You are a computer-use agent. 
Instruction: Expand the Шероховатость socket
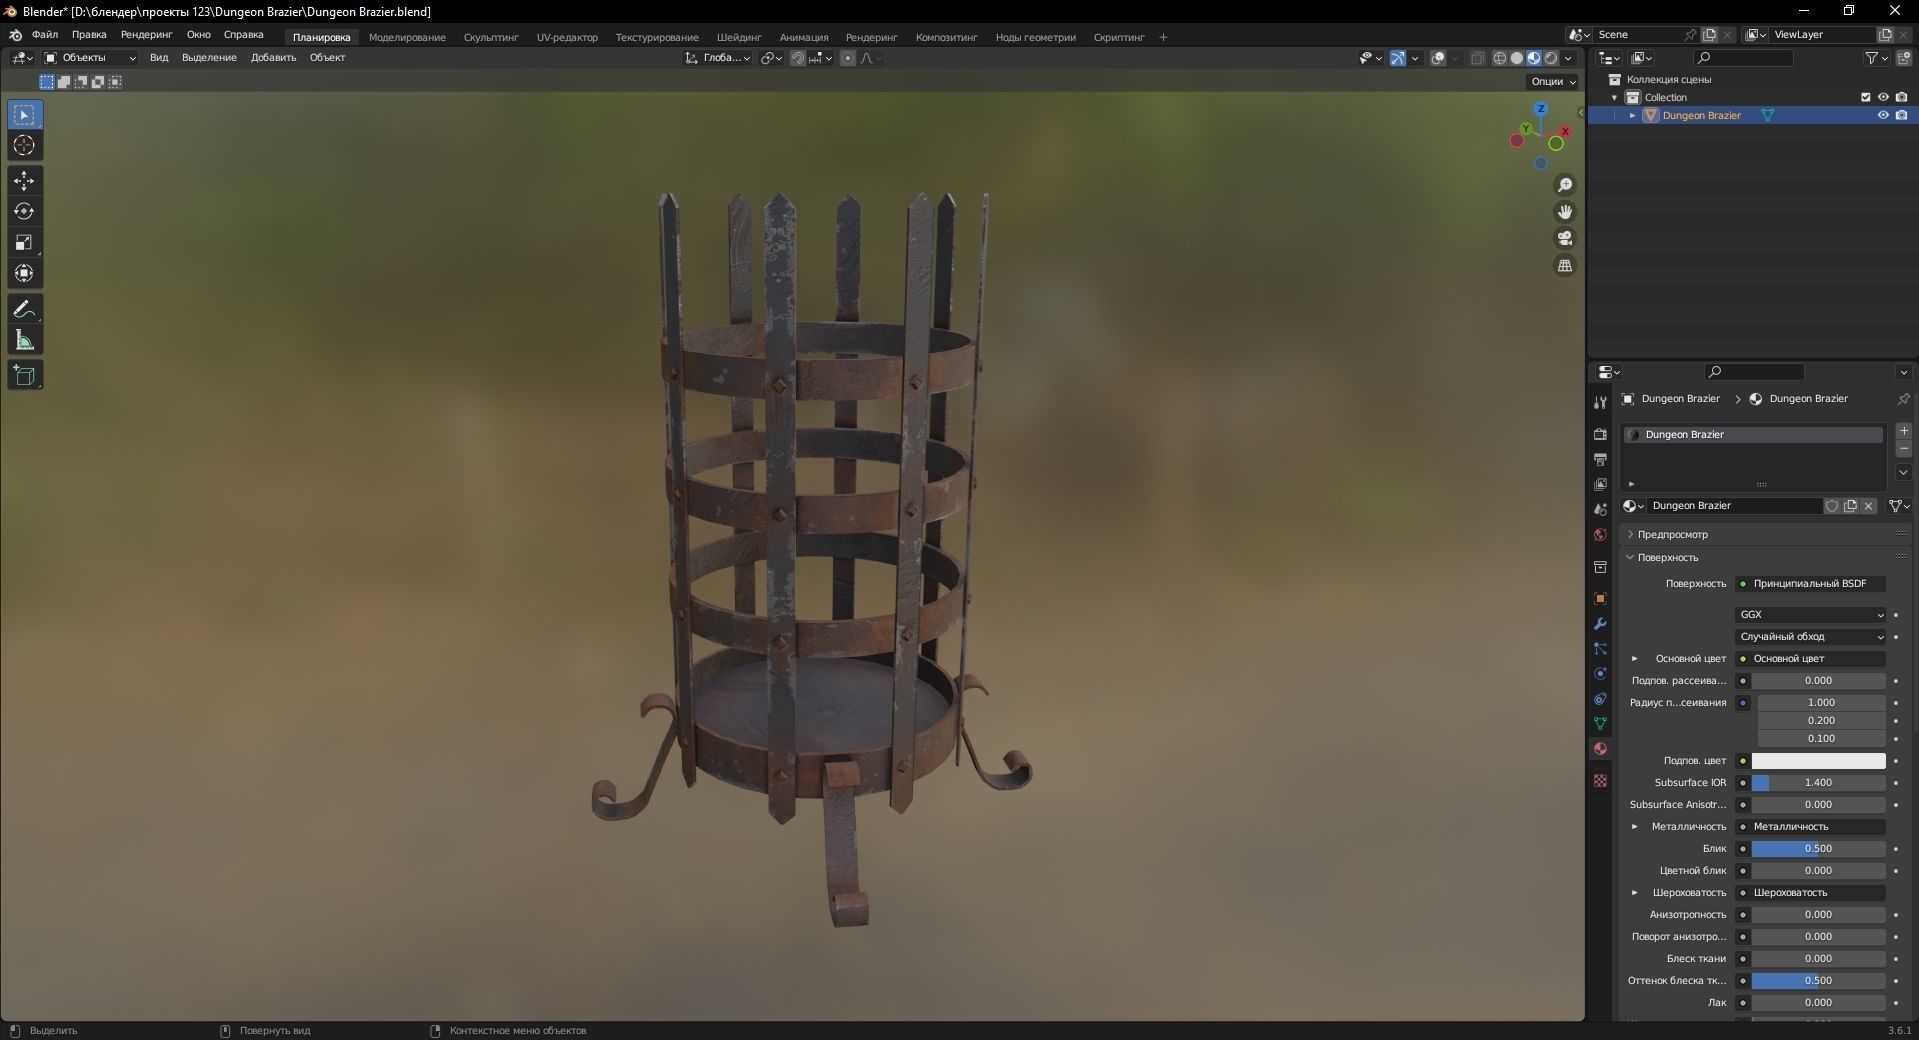tap(1635, 893)
